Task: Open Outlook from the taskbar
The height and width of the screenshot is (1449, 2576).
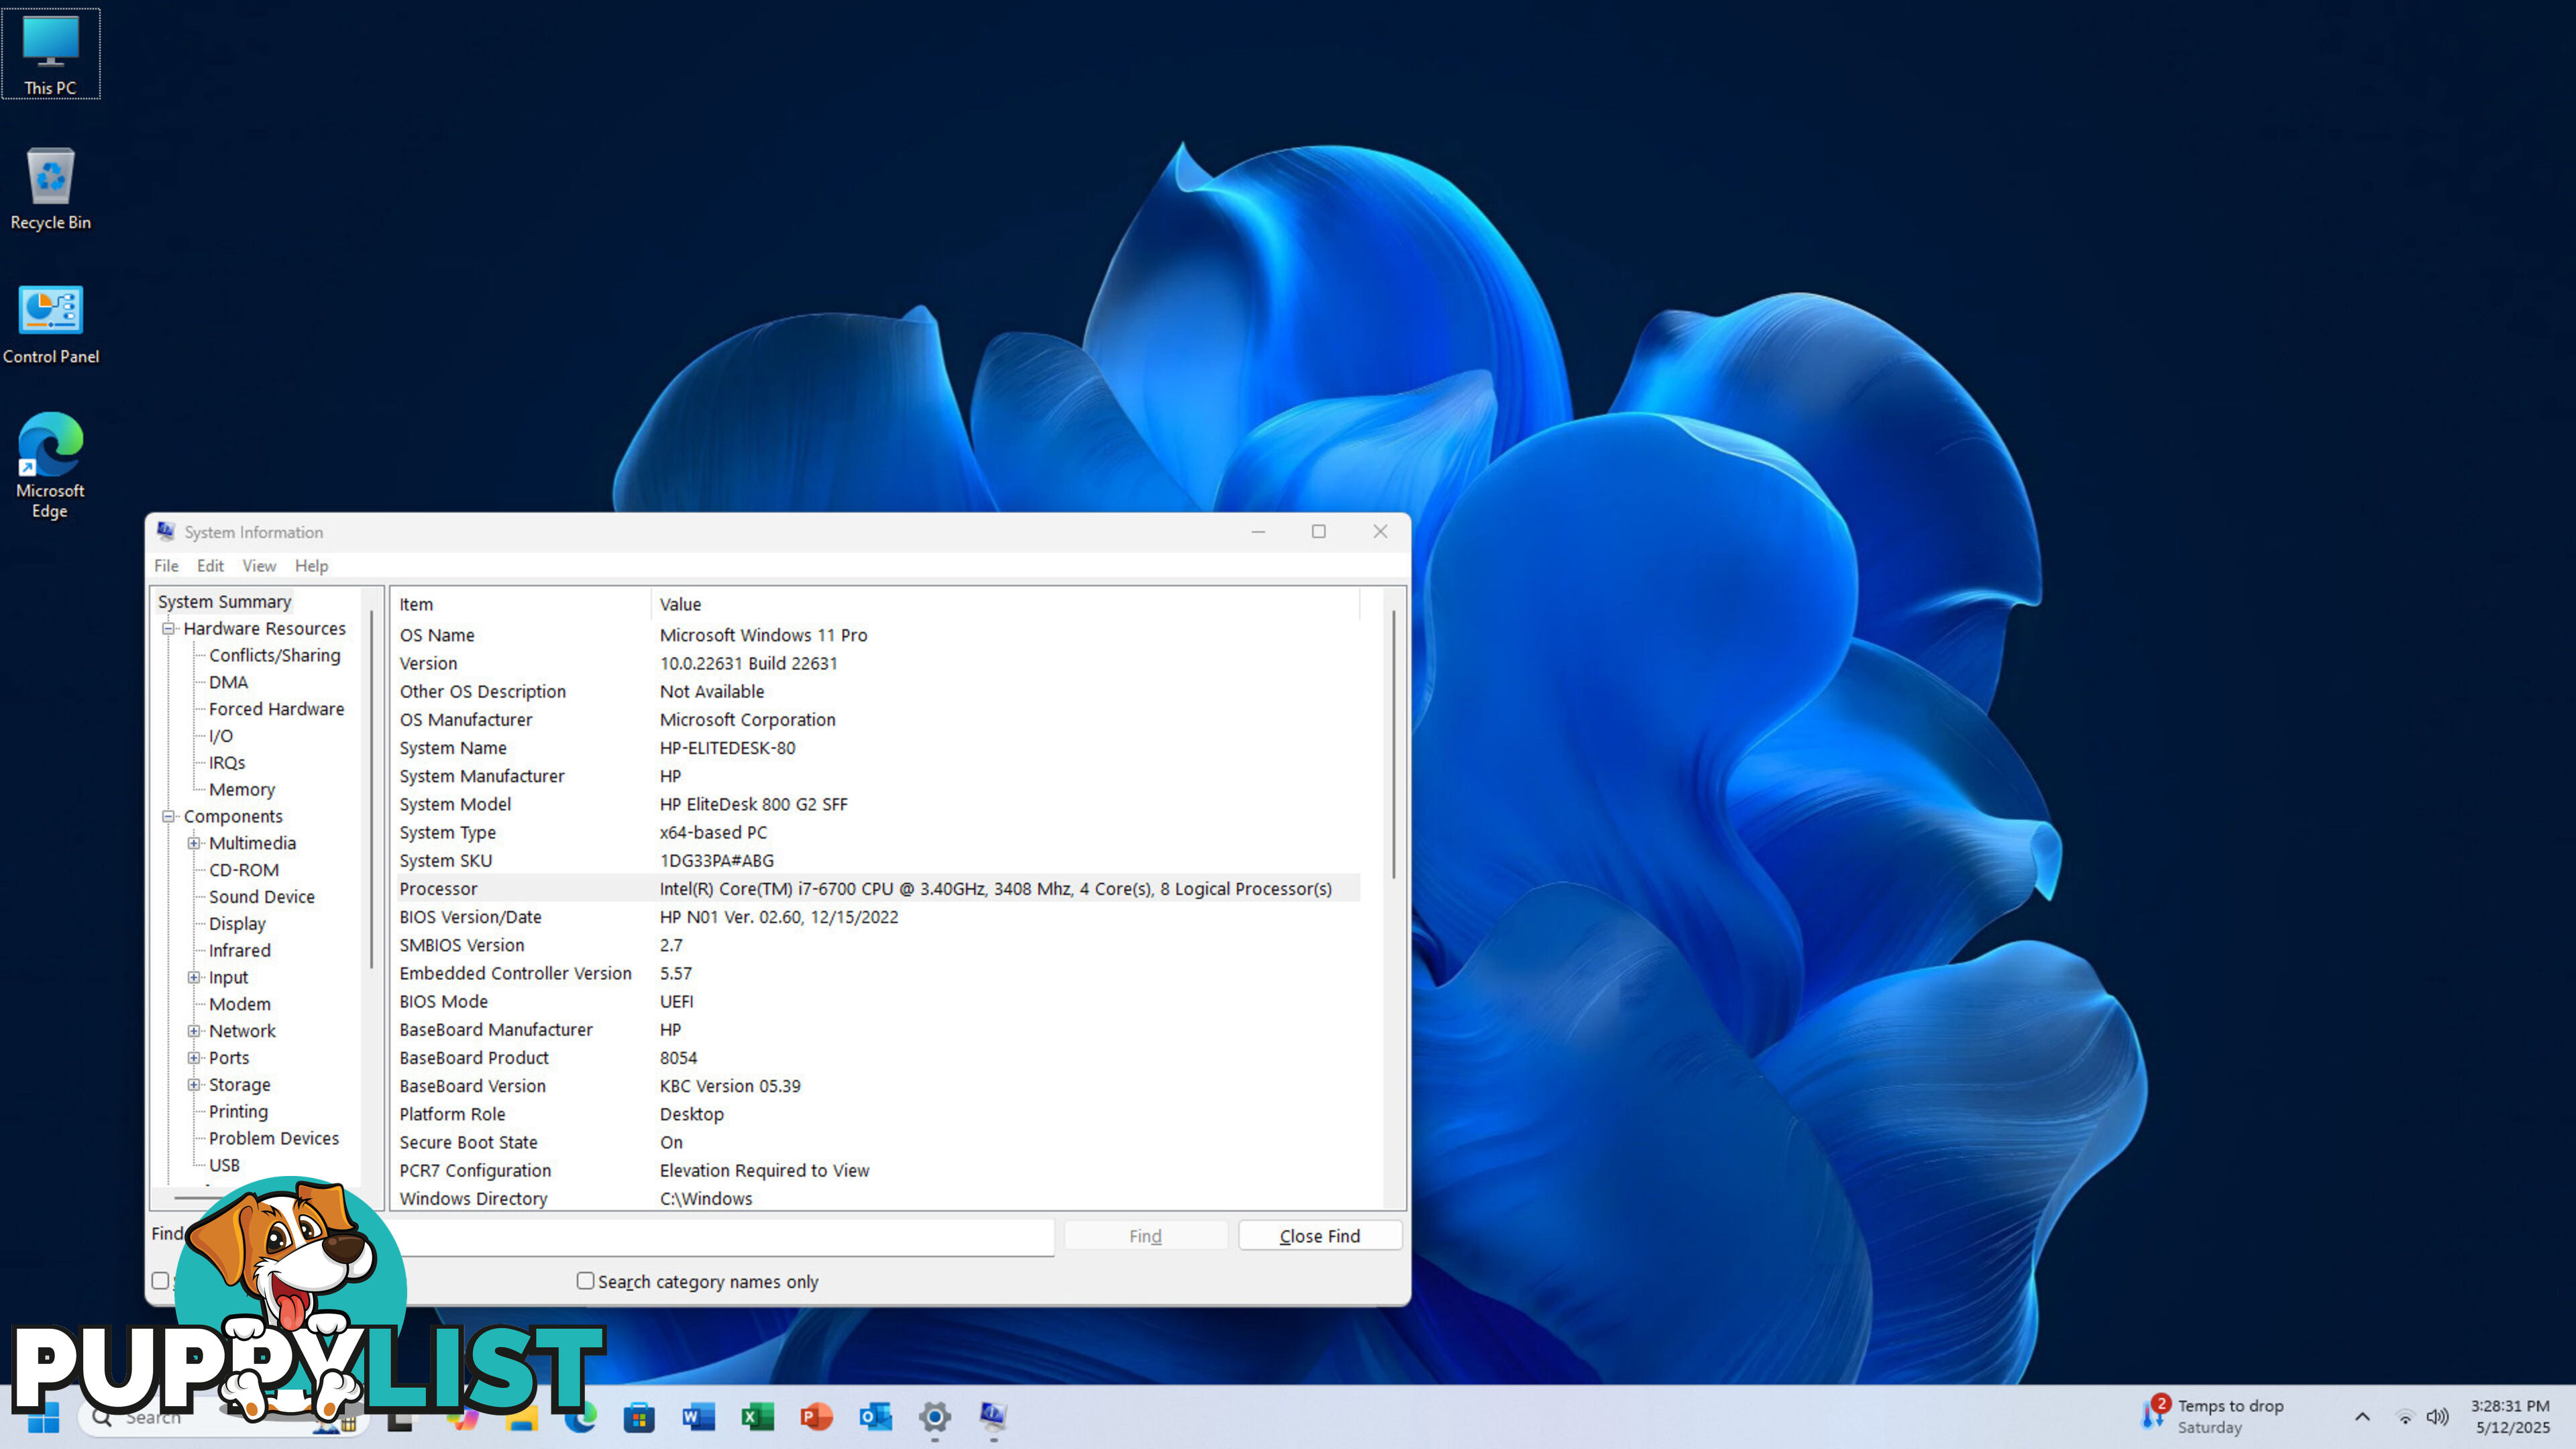Action: (x=875, y=1417)
